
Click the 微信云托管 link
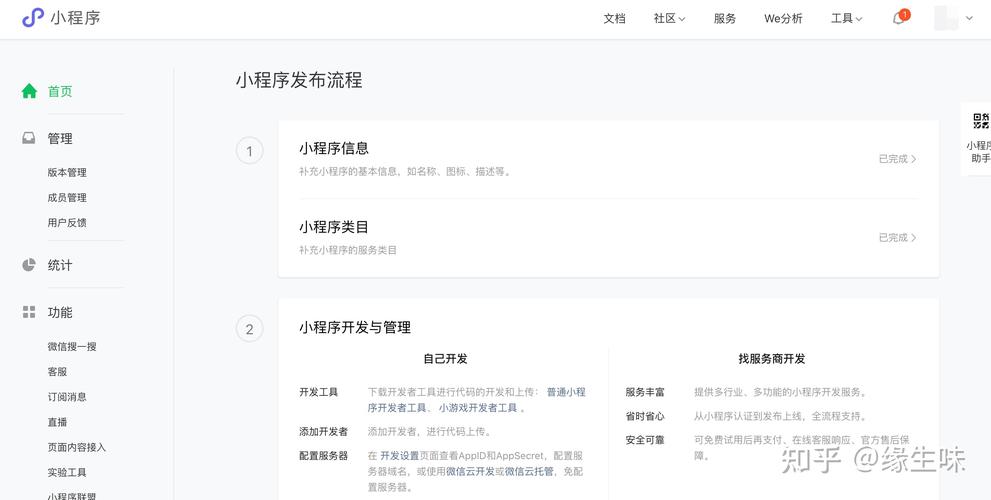[529, 472]
